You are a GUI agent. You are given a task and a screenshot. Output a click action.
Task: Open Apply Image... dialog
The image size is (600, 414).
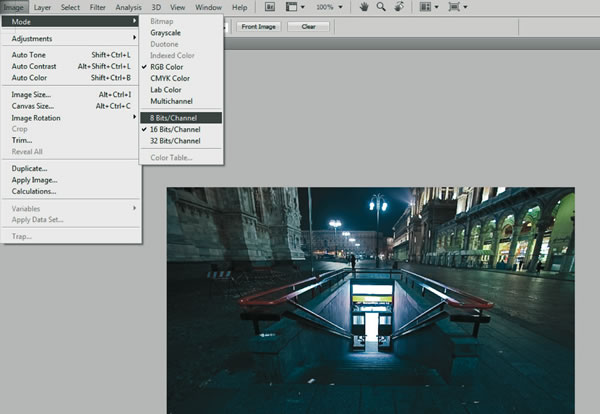pyautogui.click(x=70, y=180)
